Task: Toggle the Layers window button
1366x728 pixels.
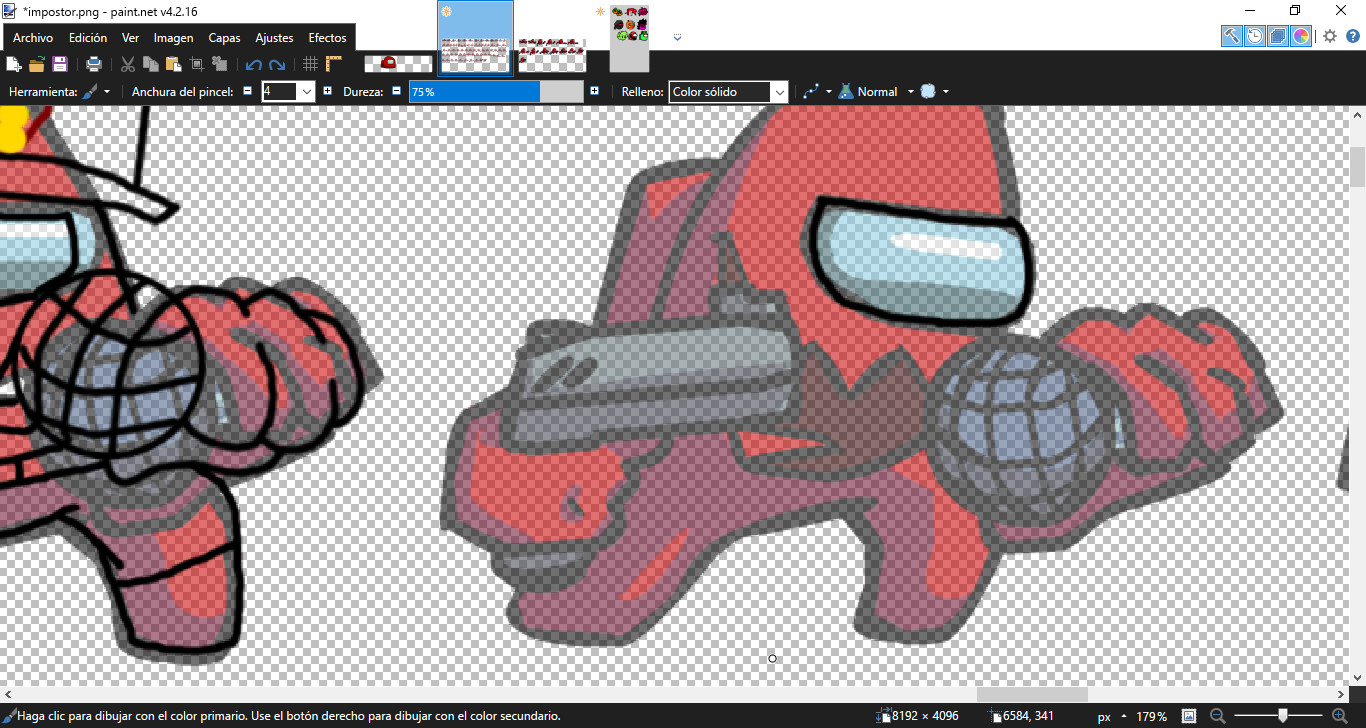Action: tap(1277, 36)
